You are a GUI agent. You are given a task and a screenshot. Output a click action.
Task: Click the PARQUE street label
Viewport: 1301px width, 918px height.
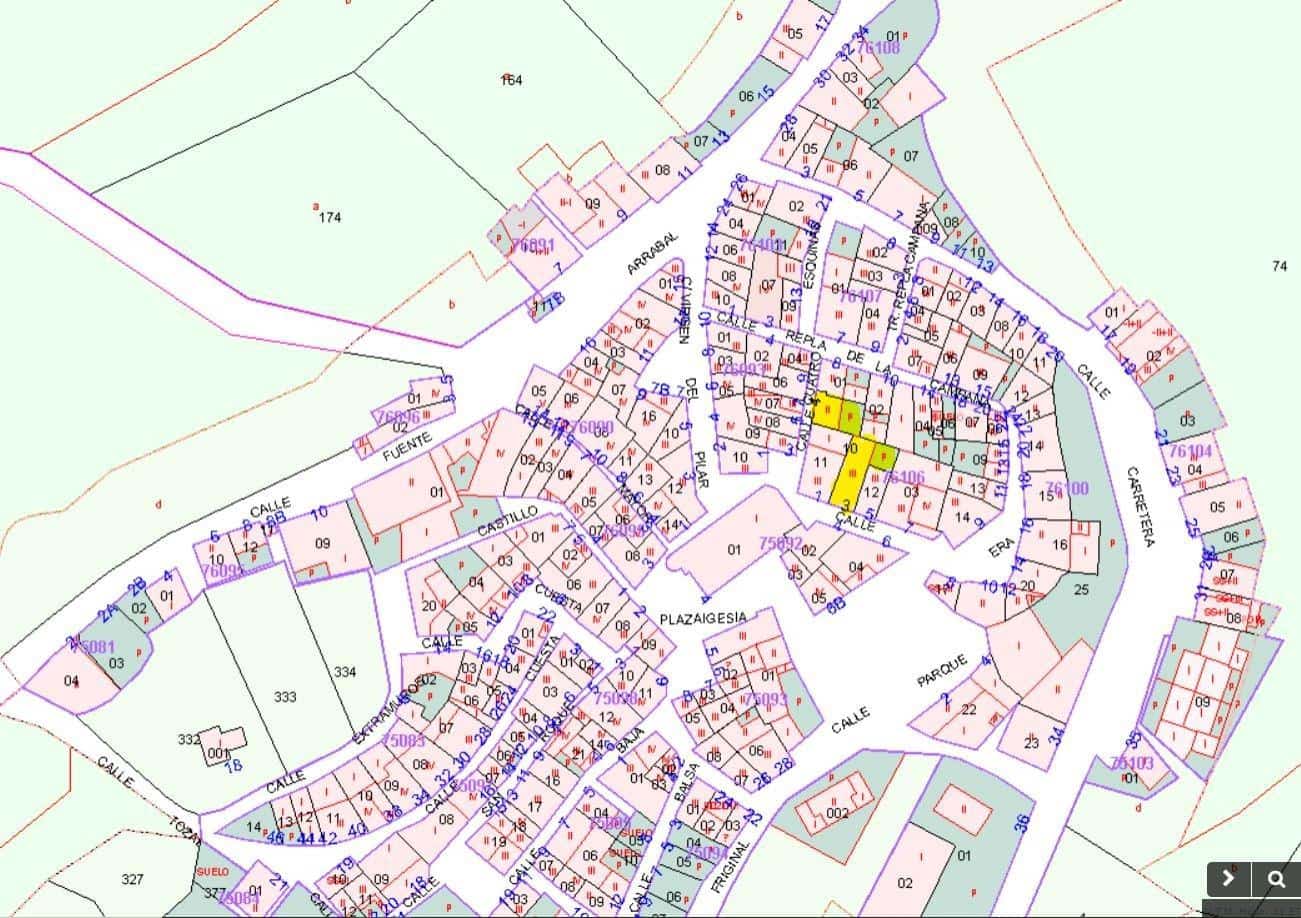coord(942,671)
